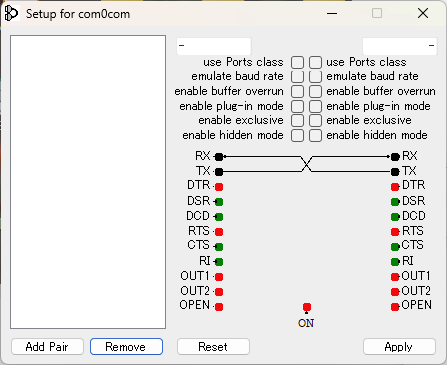Image resolution: width=447 pixels, height=365 pixels.
Task: Click the right RX pin square
Action: (395, 157)
